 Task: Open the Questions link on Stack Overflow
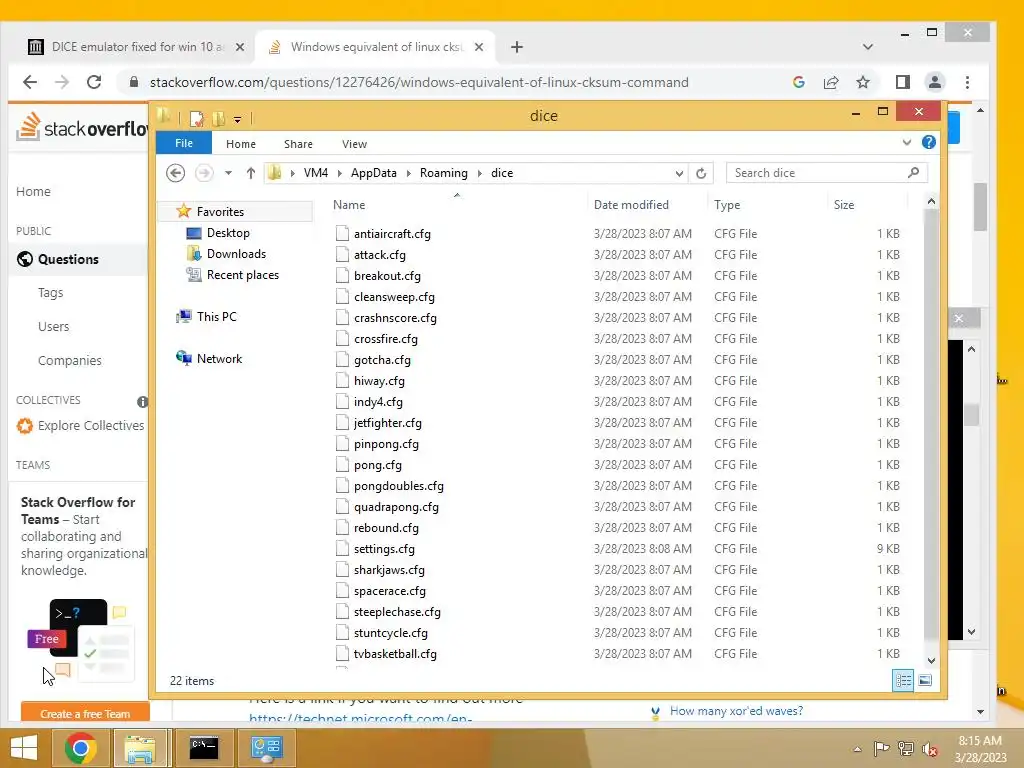68,259
